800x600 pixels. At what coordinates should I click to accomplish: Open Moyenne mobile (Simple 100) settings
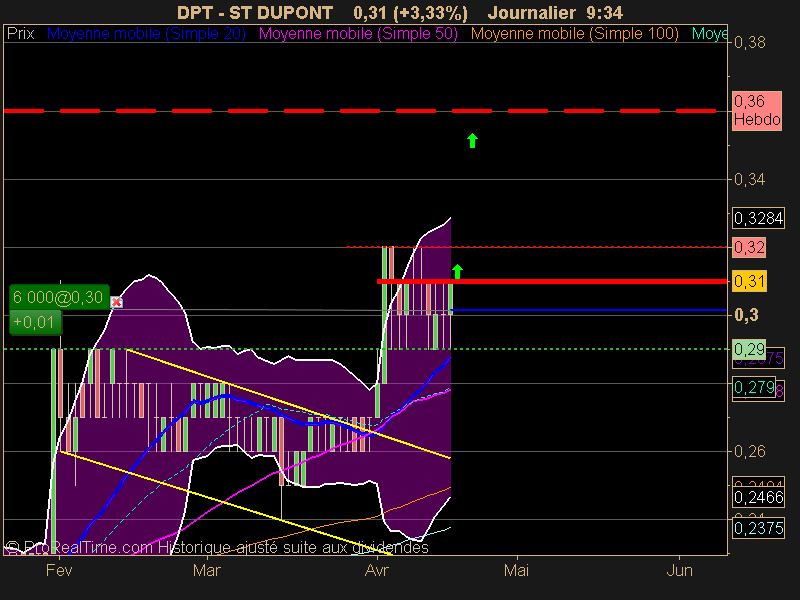[574, 34]
